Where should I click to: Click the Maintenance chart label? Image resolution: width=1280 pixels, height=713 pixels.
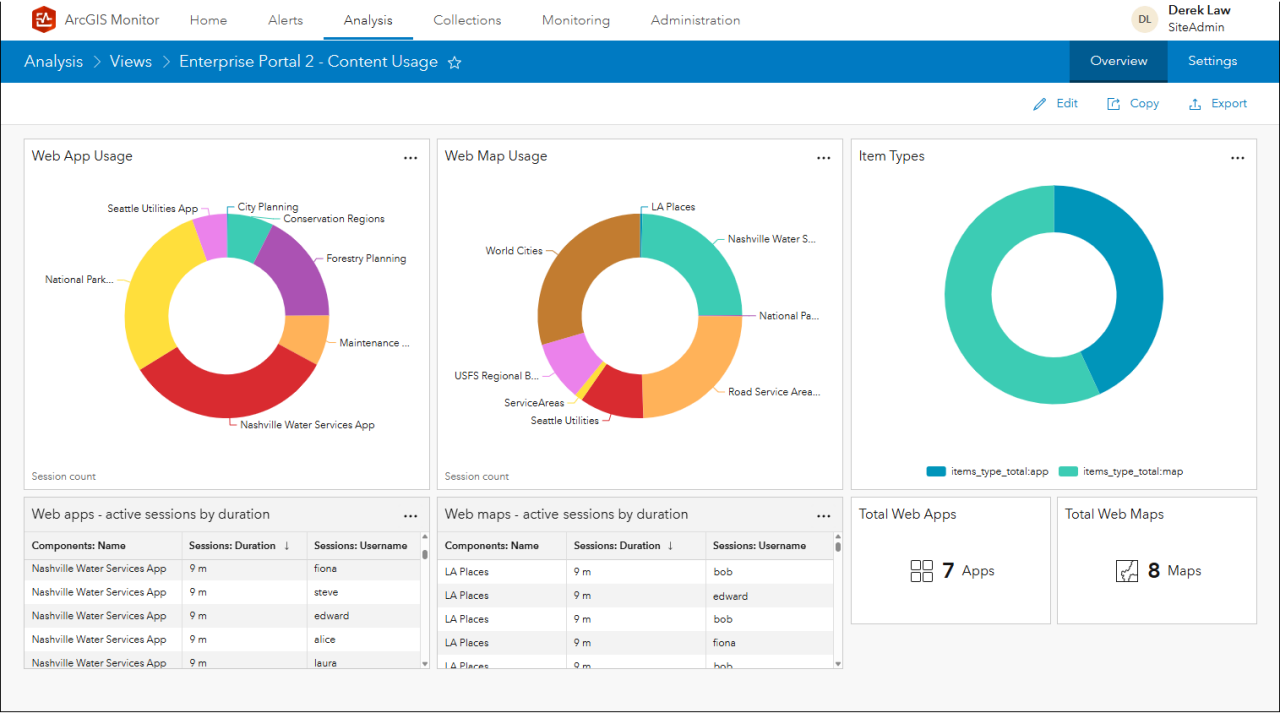click(x=375, y=343)
